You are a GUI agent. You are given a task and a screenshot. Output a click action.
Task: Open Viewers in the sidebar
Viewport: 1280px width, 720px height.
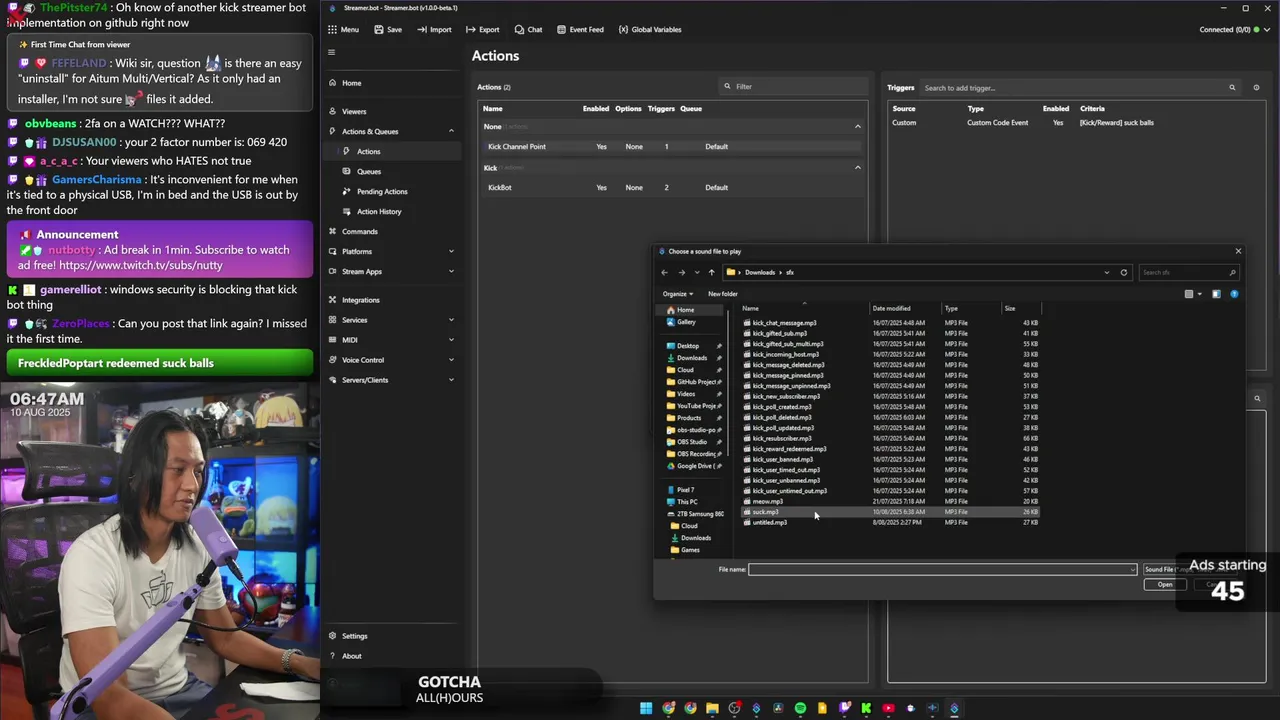392,111
